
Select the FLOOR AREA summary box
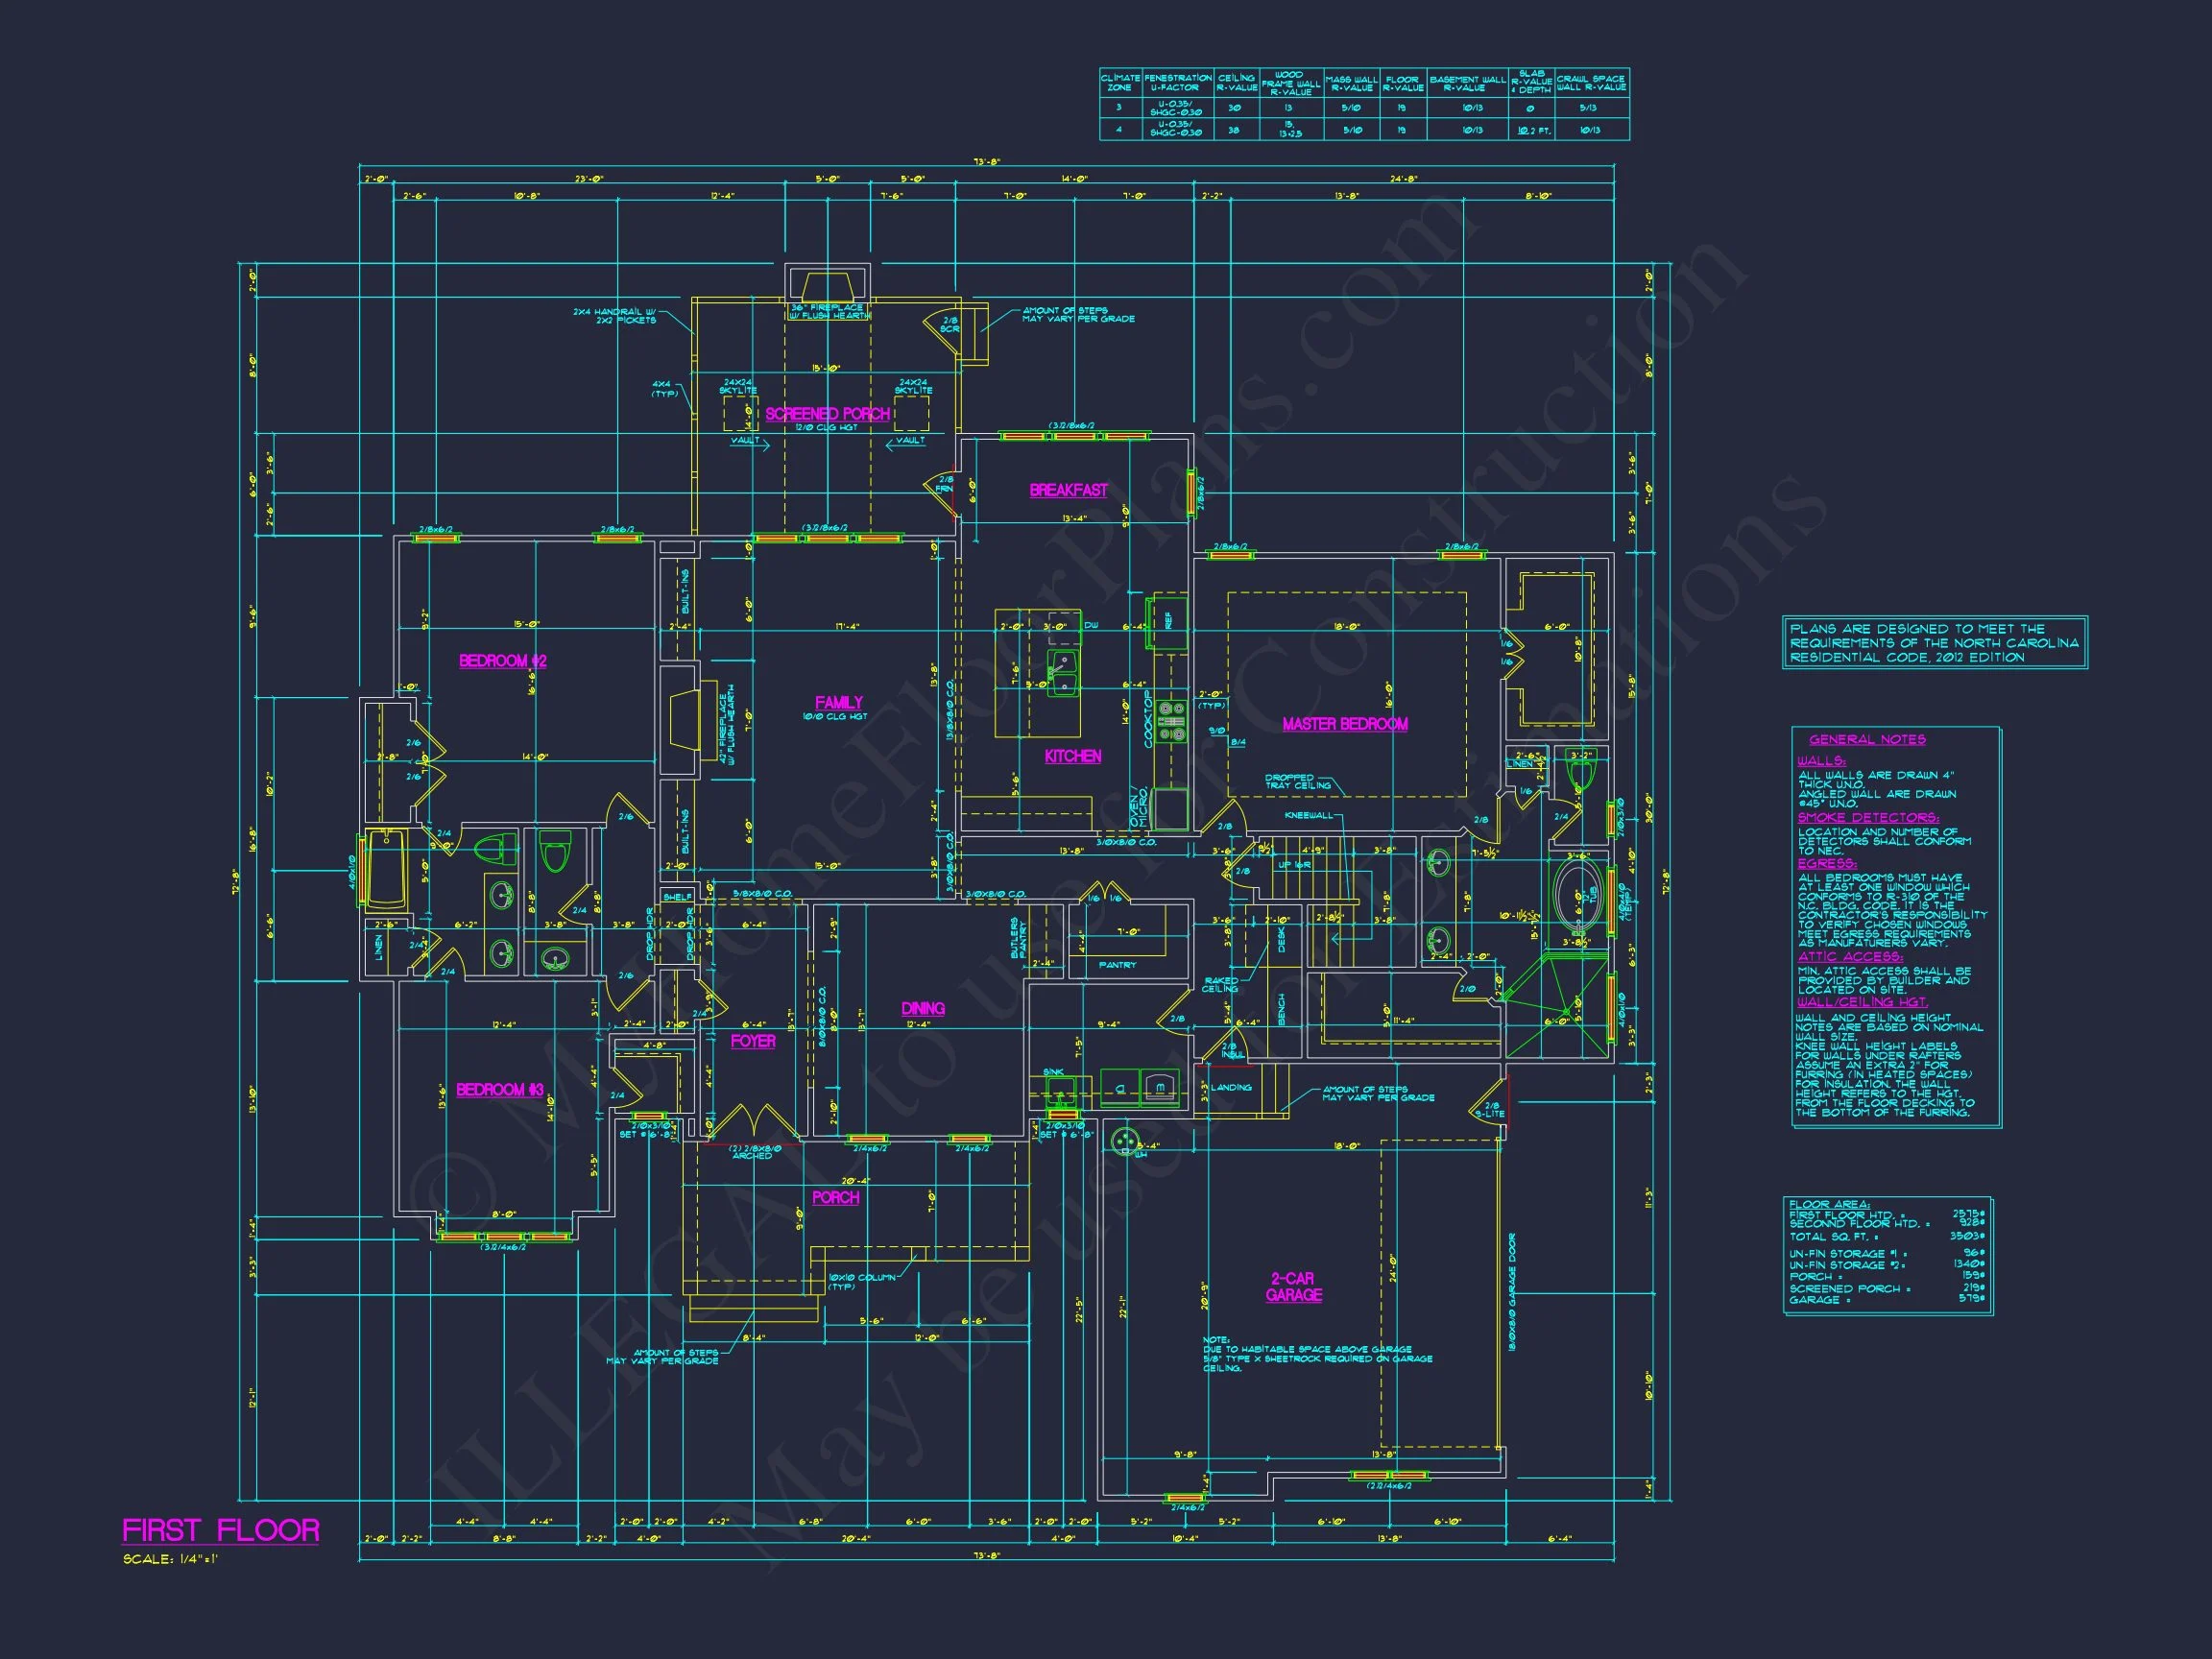coord(1886,1254)
